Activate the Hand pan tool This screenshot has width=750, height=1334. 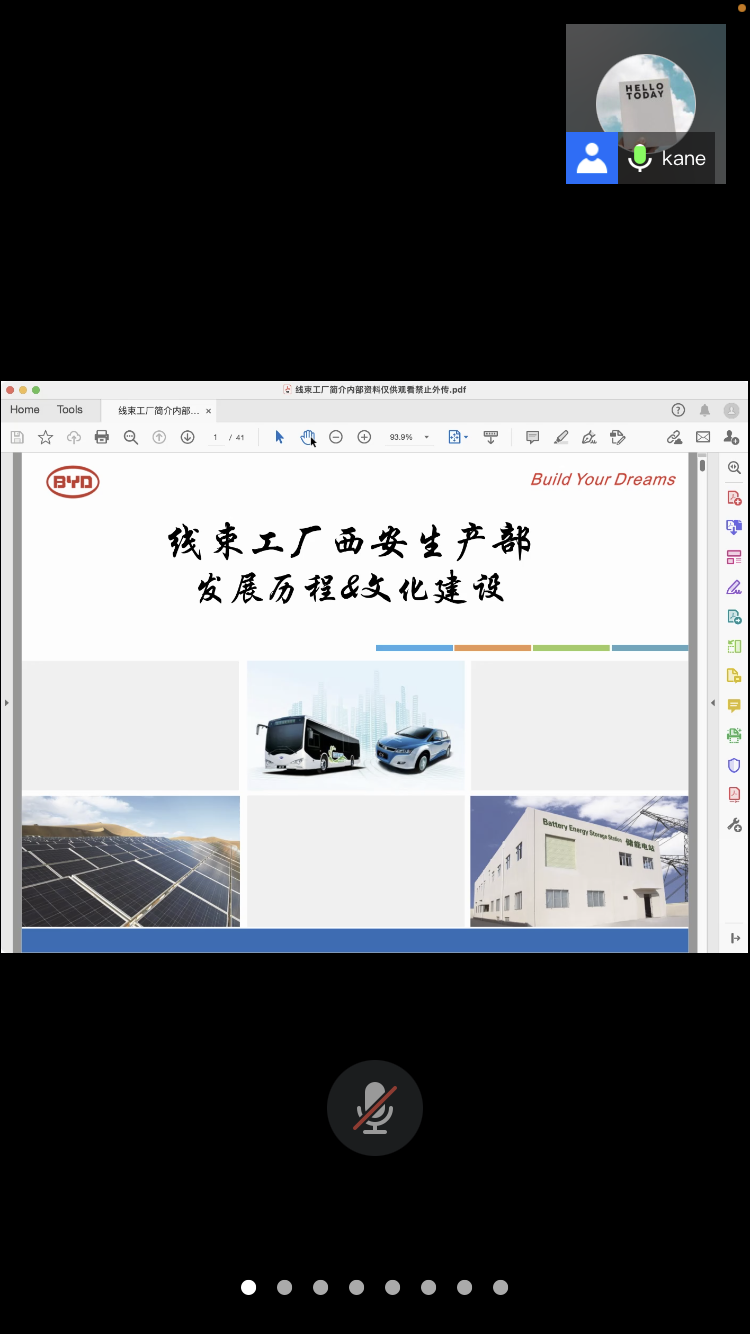[308, 437]
